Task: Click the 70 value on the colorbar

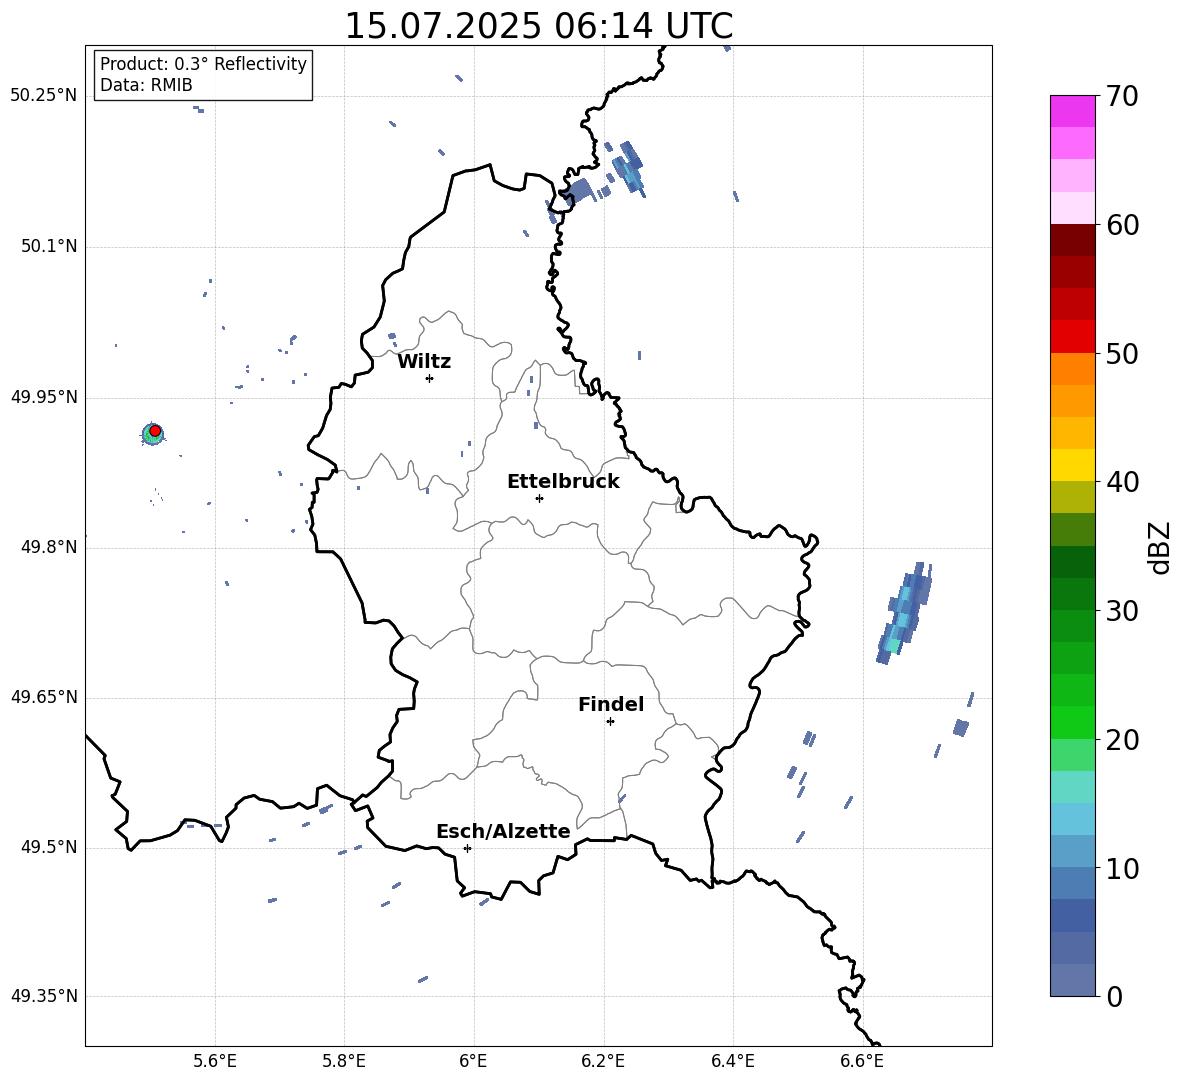Action: point(1122,96)
